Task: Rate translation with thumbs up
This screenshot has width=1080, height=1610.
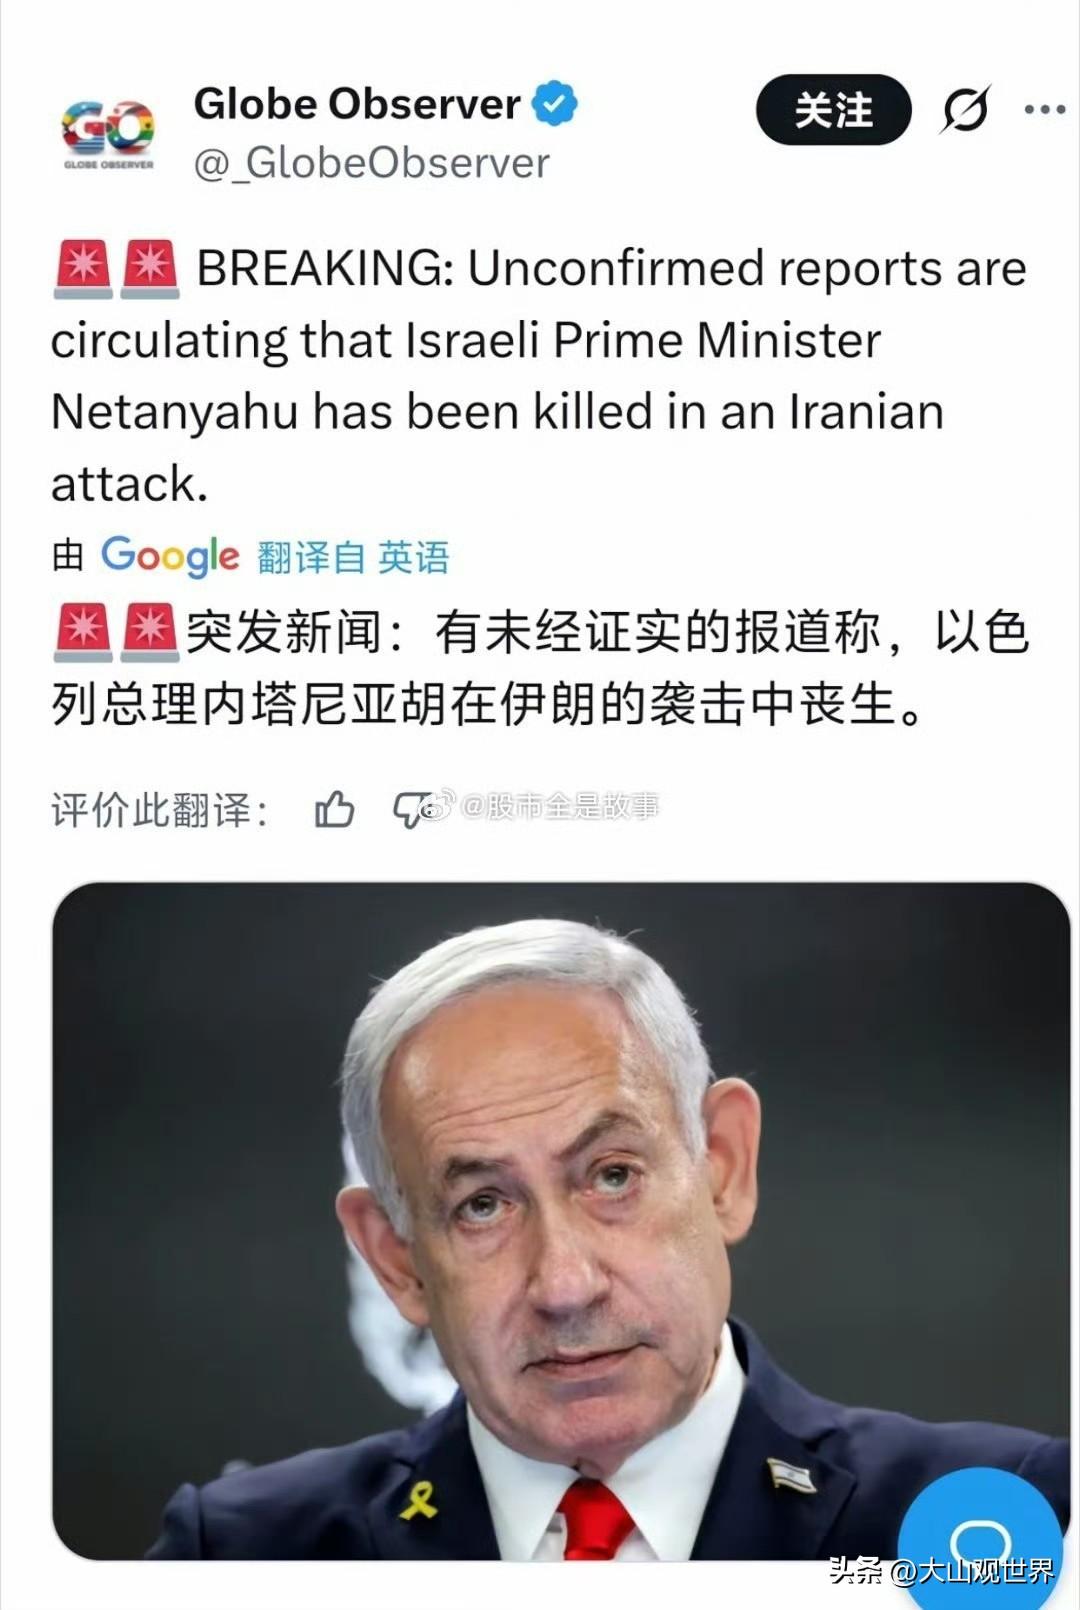Action: 334,809
